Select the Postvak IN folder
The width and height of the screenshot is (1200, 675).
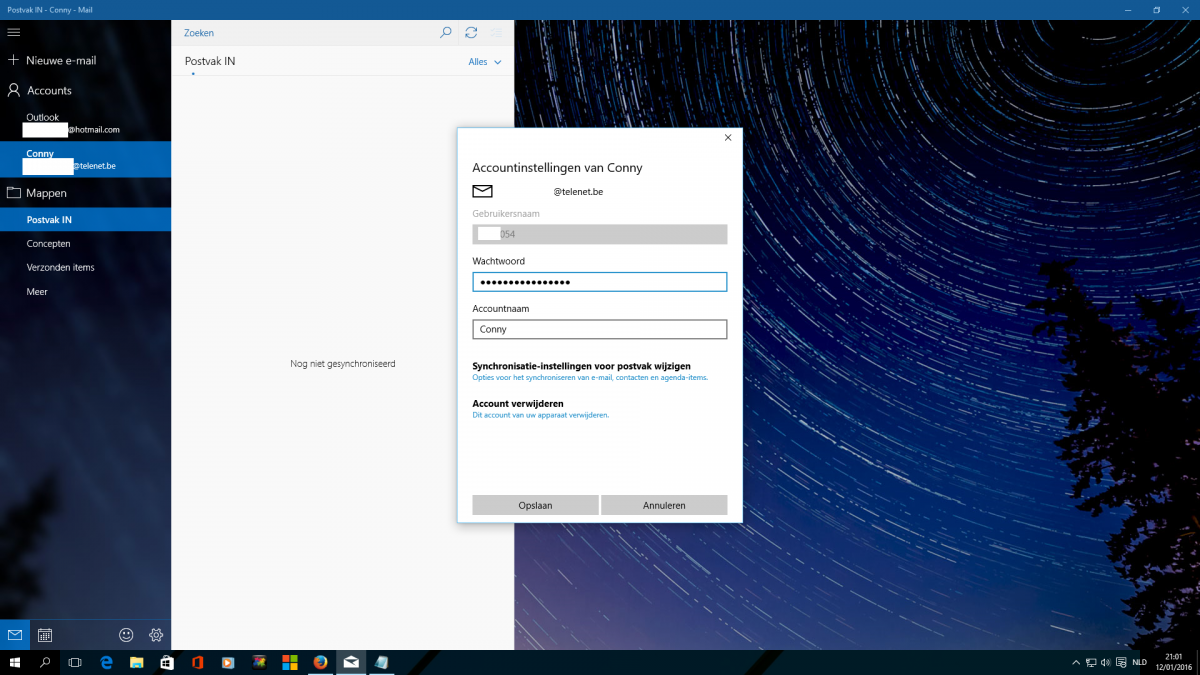click(85, 220)
